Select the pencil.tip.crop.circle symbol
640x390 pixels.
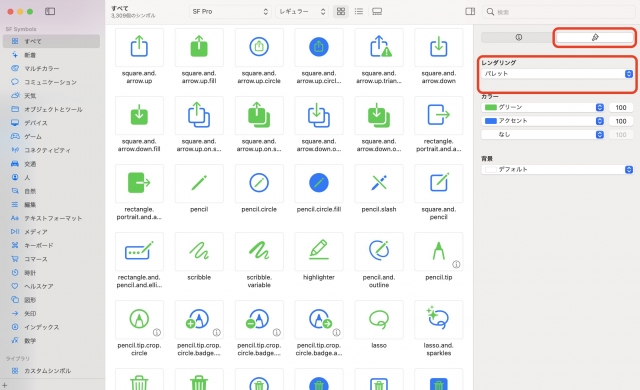pyautogui.click(x=139, y=320)
